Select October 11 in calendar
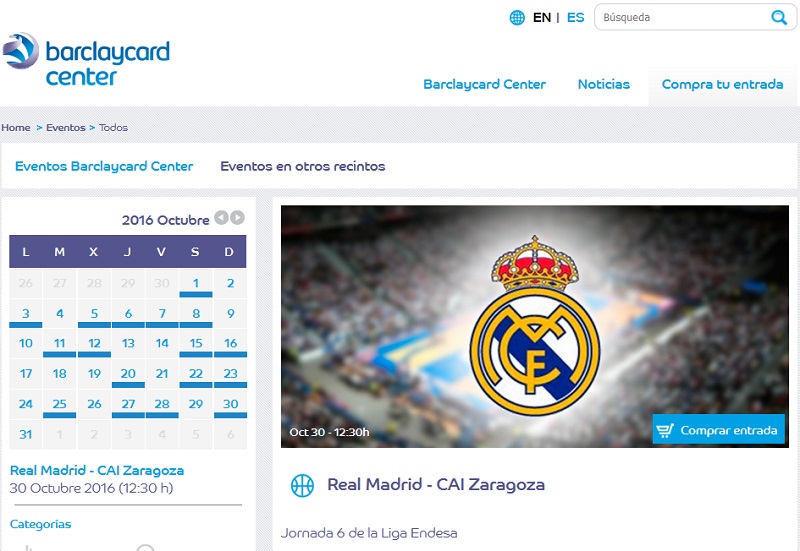800x551 pixels. 60,344
